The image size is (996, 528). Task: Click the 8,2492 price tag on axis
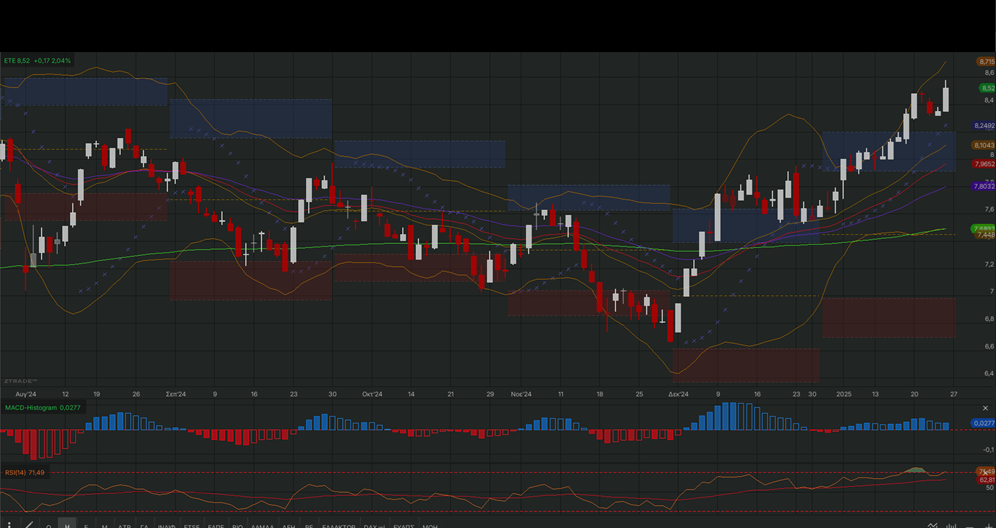click(984, 126)
